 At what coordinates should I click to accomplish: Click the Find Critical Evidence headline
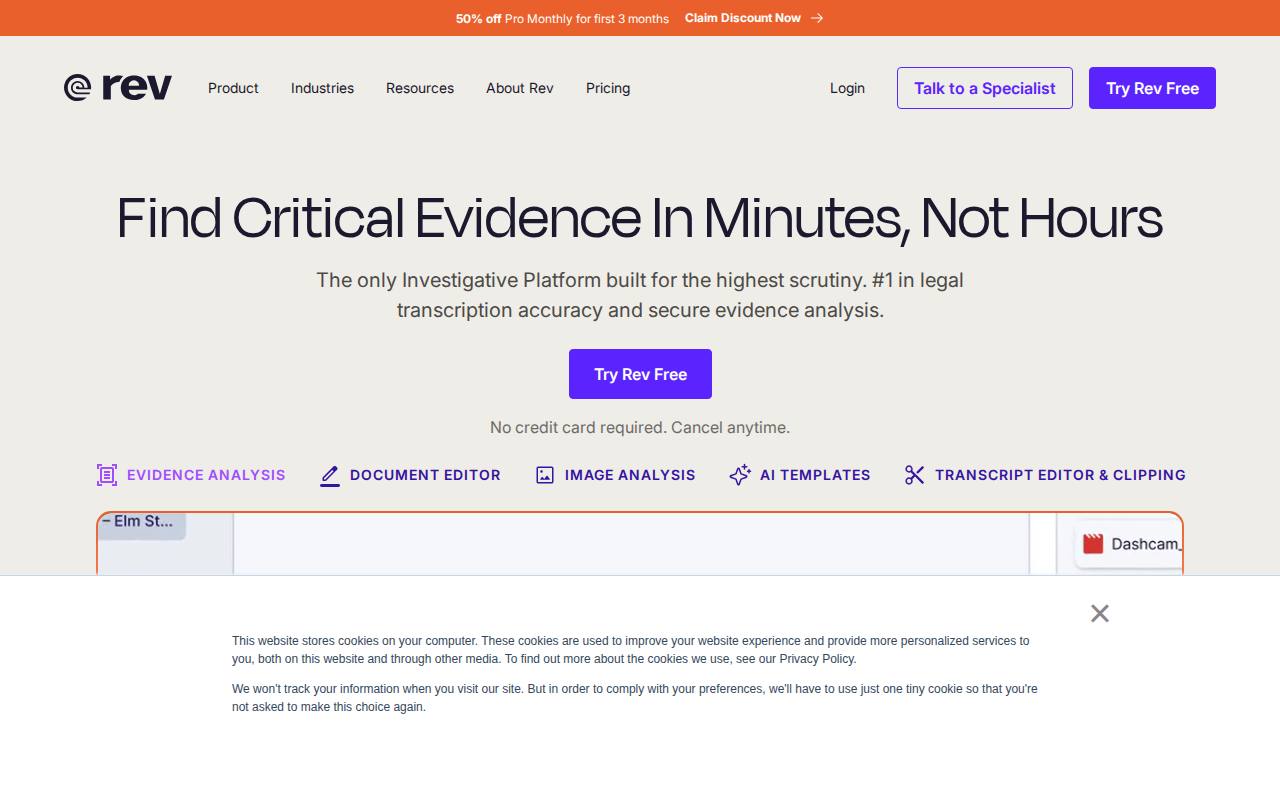coord(640,218)
